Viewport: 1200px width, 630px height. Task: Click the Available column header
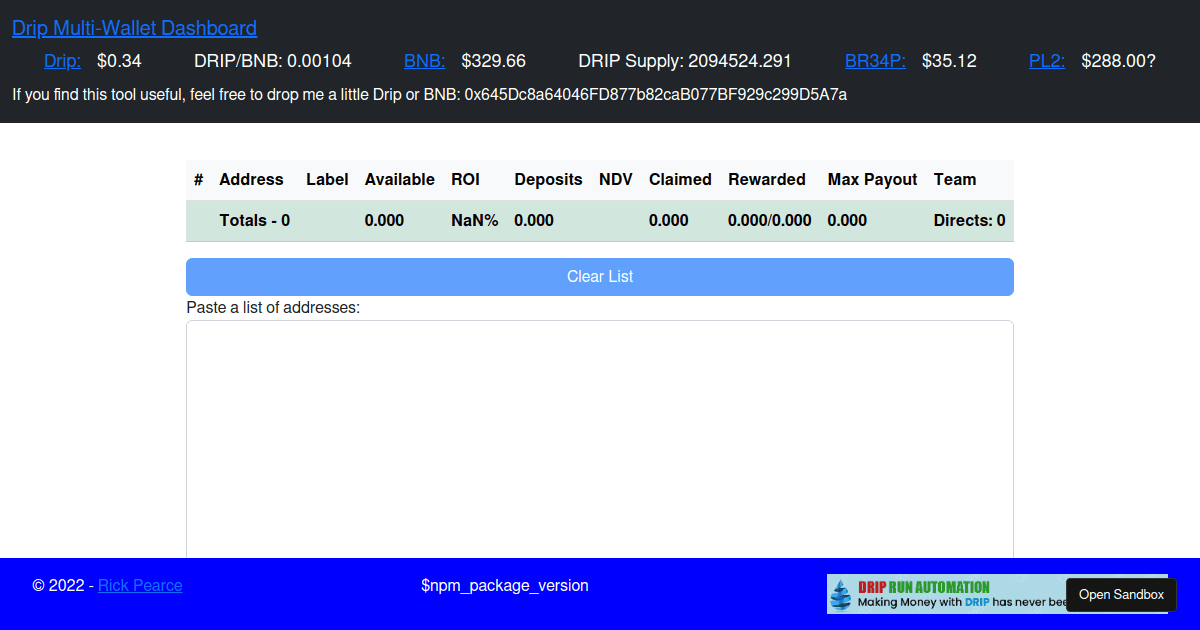click(399, 179)
